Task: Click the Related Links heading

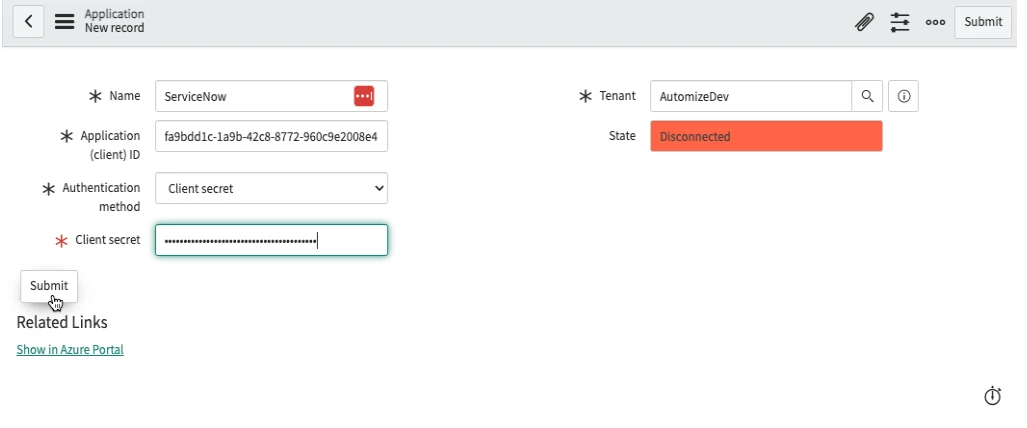Action: (x=62, y=322)
